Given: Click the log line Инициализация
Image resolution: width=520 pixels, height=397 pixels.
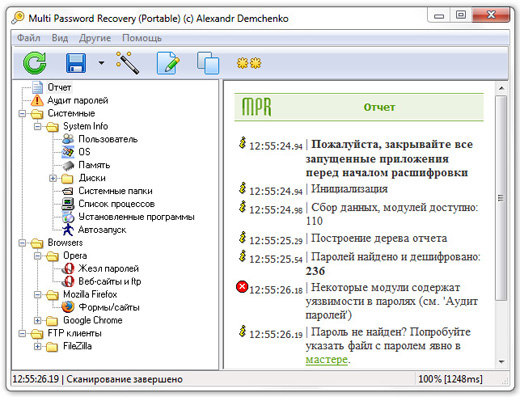Looking at the screenshot, I should 349,189.
